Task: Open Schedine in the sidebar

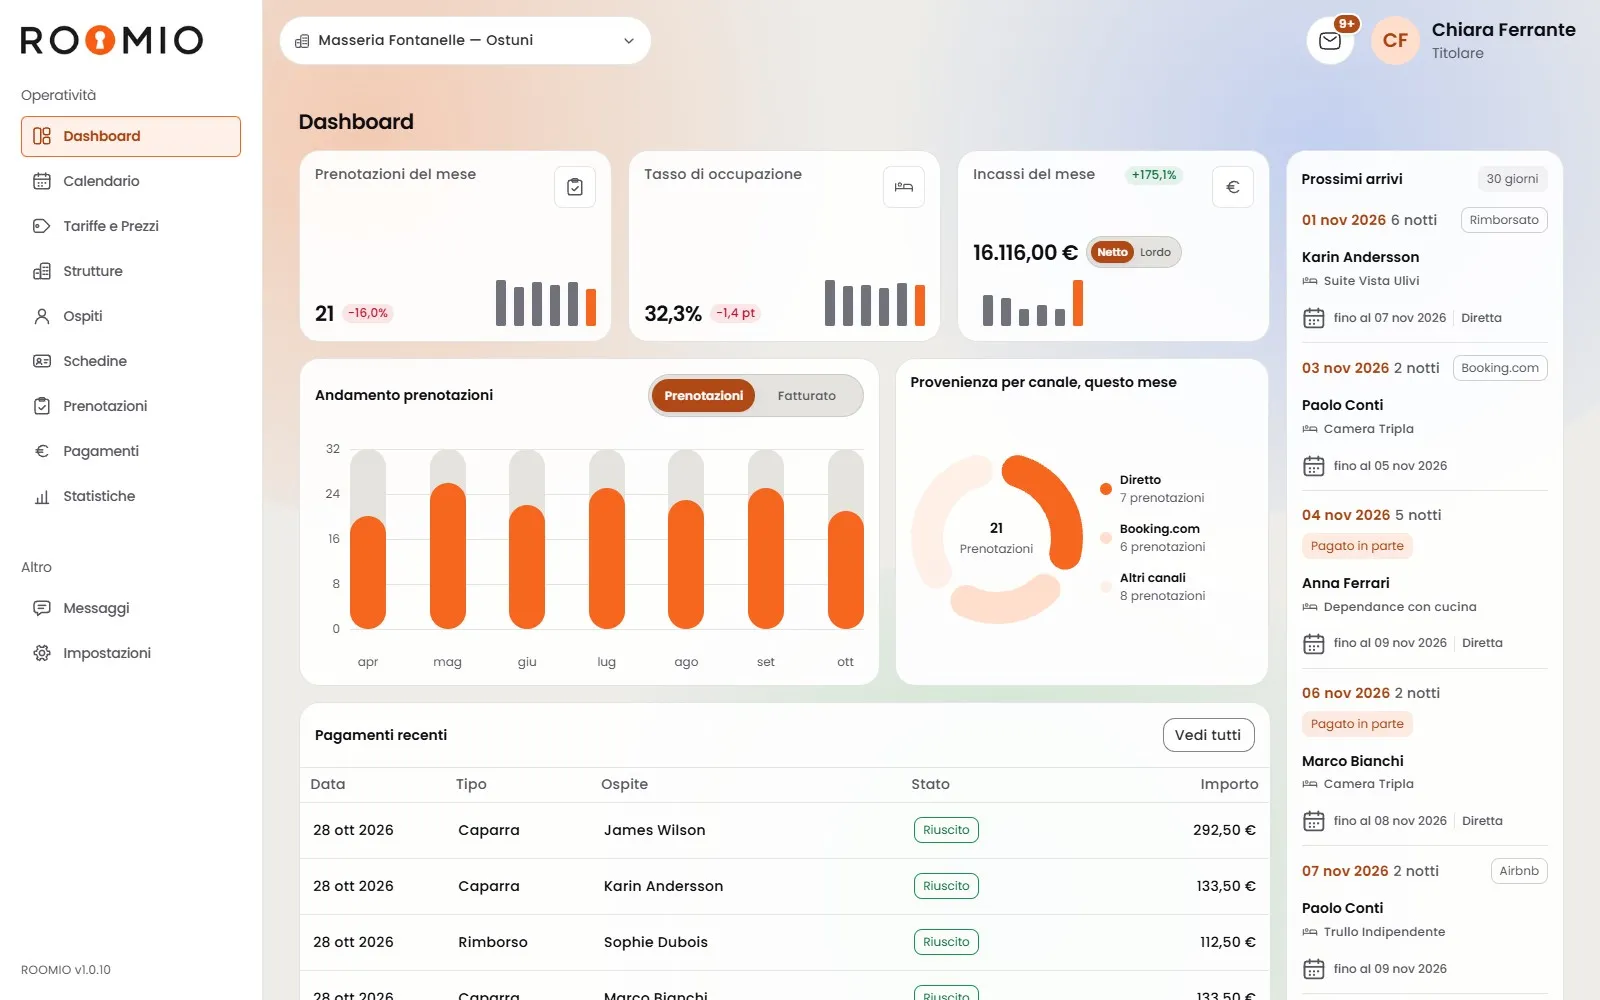Action: point(131,361)
